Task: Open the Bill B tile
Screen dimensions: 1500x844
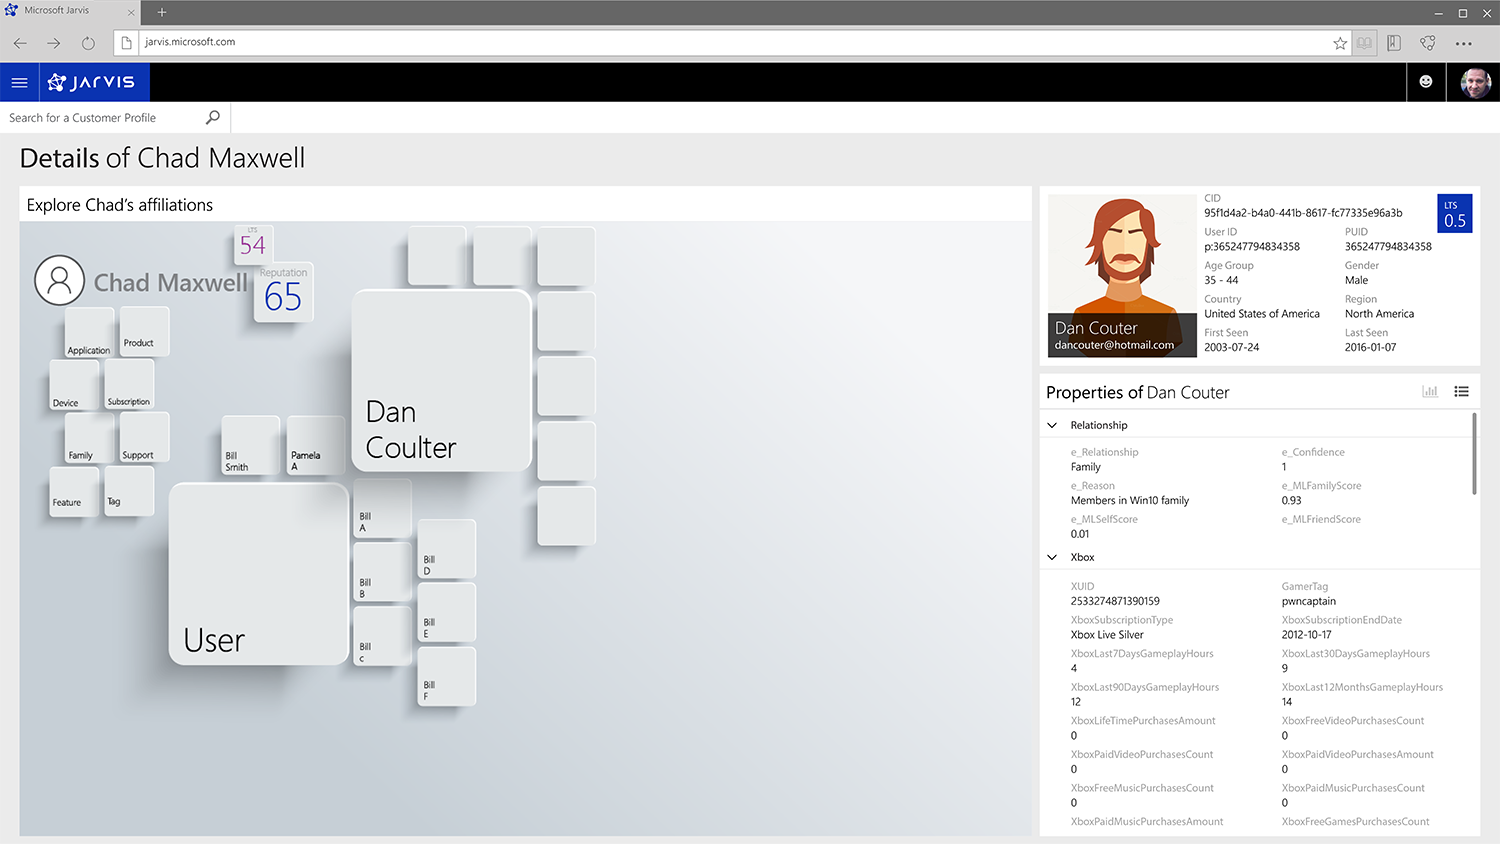Action: (x=382, y=572)
